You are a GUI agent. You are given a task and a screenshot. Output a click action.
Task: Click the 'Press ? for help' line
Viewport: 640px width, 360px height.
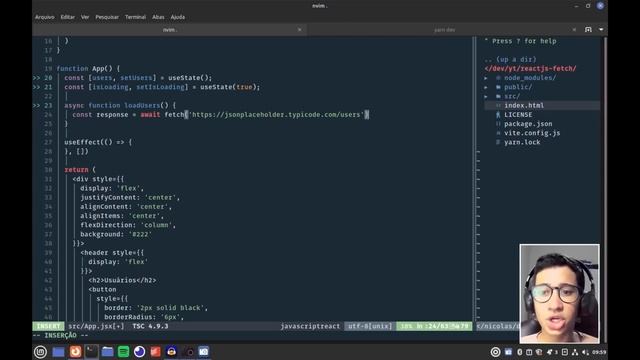(520, 41)
